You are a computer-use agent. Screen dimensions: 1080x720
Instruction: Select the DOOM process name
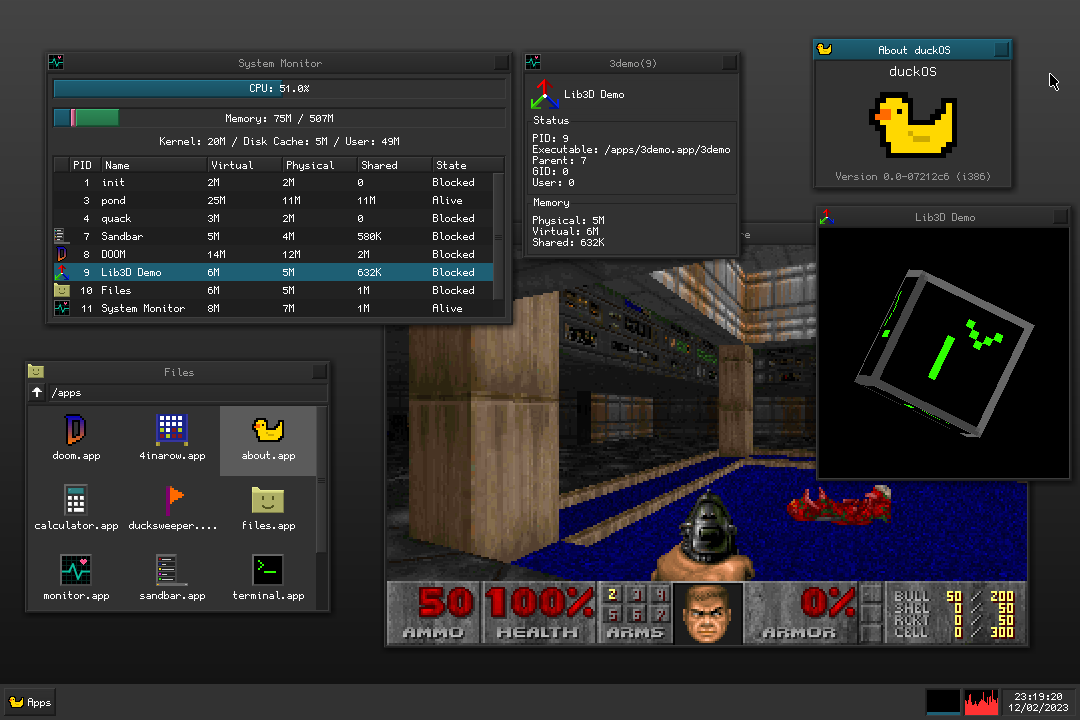[x=113, y=254]
